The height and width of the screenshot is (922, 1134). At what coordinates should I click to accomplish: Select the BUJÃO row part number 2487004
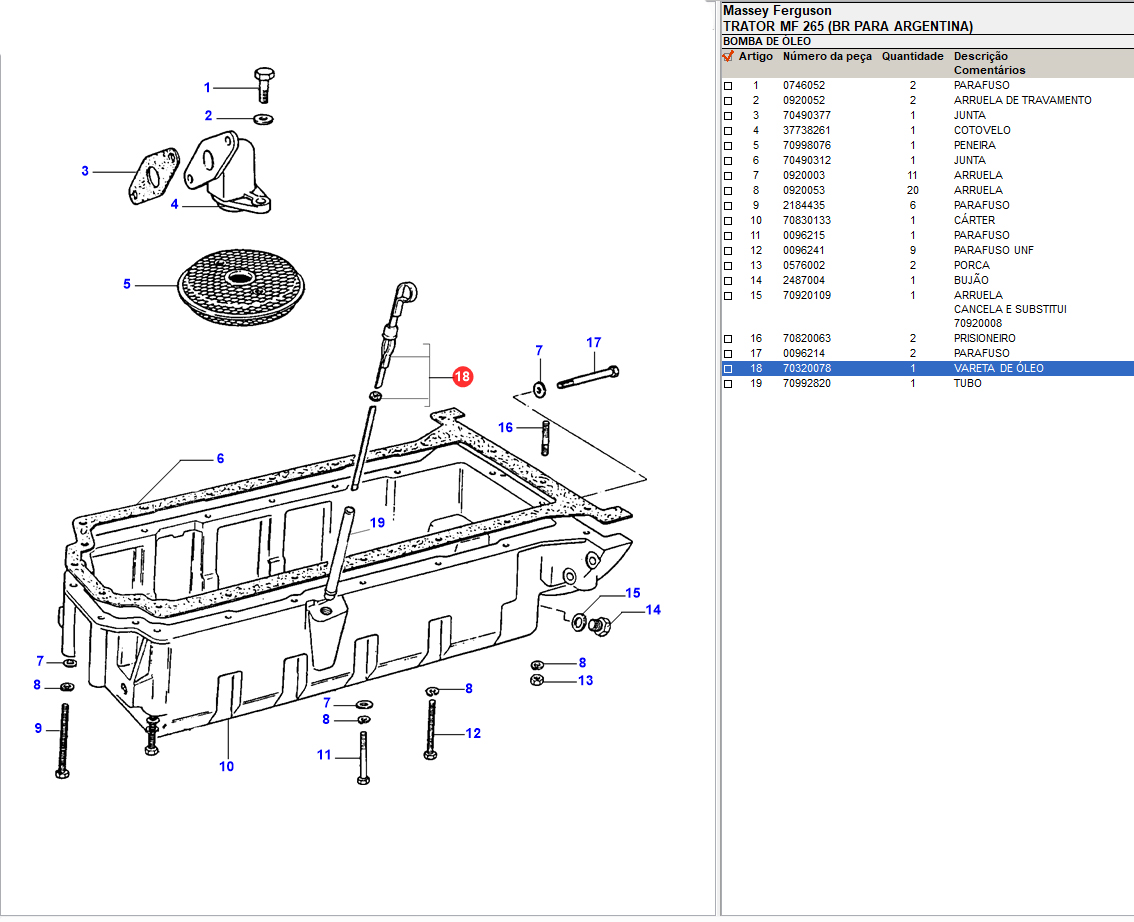tap(803, 280)
